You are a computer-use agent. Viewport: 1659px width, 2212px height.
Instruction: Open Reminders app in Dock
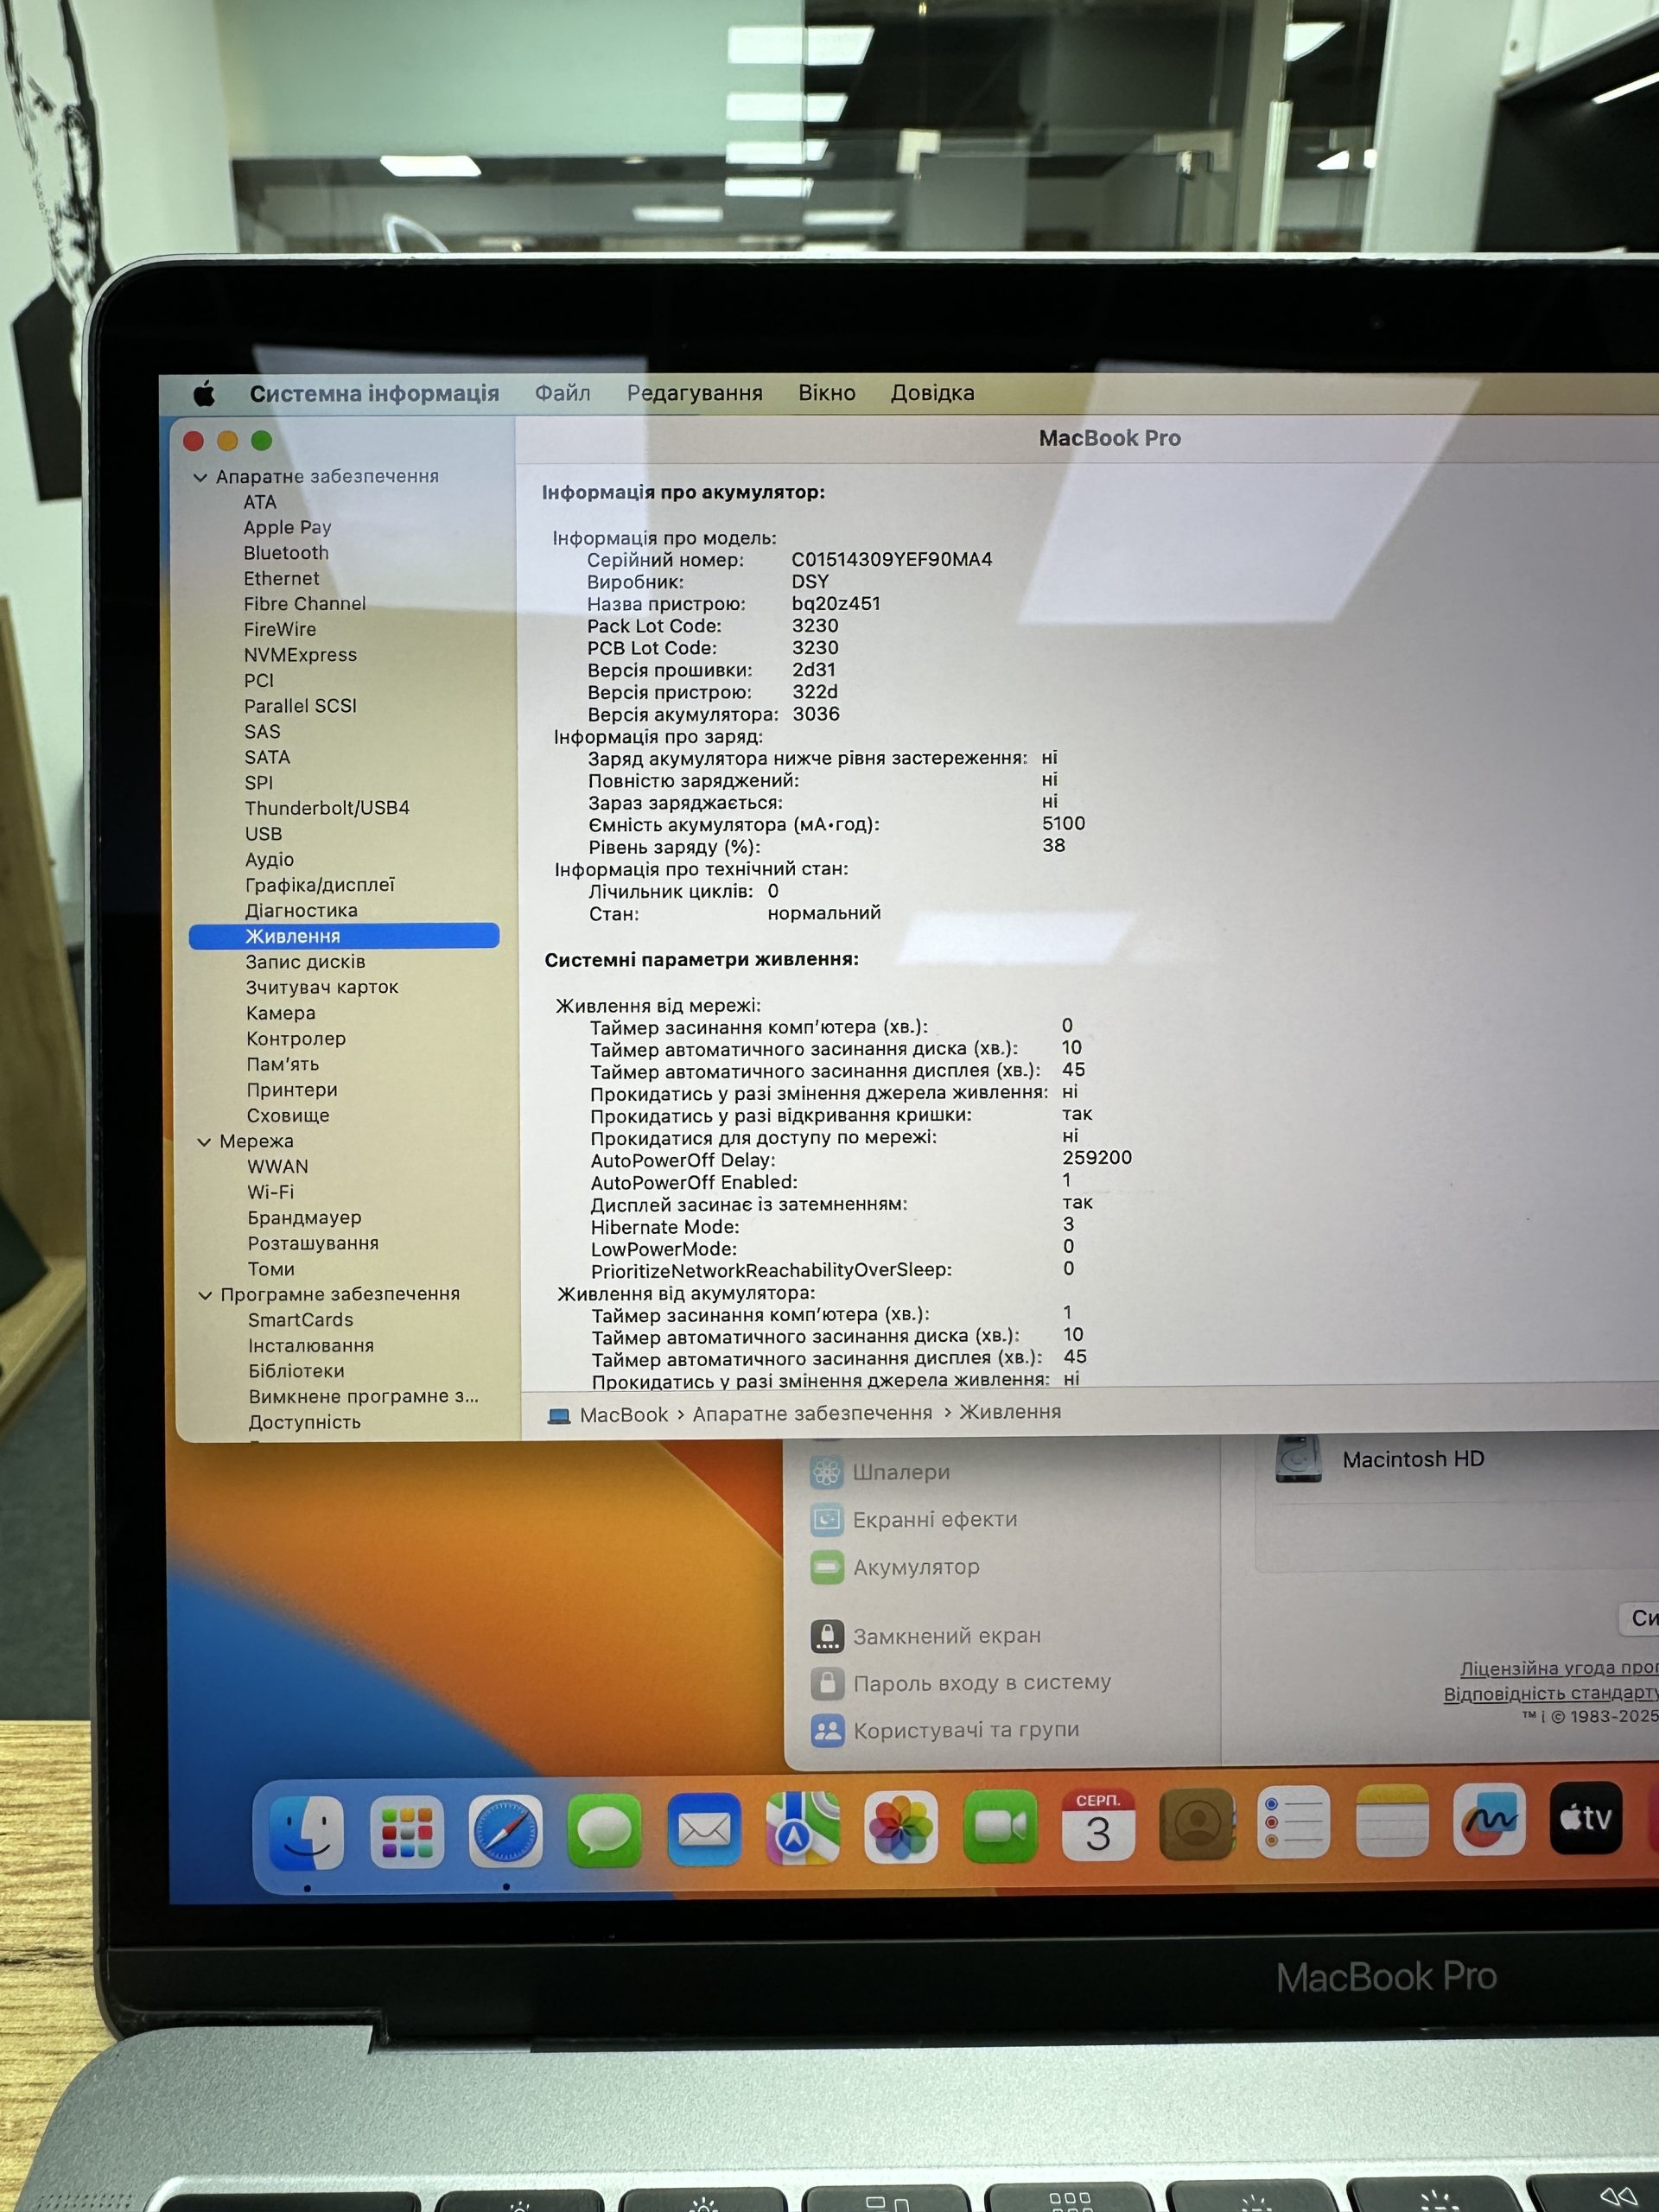pyautogui.click(x=1294, y=1823)
